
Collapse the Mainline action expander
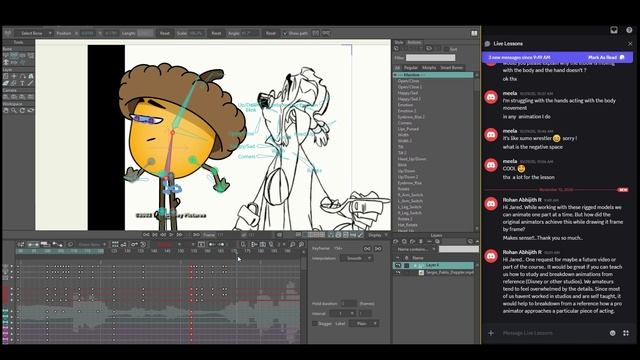click(x=395, y=75)
